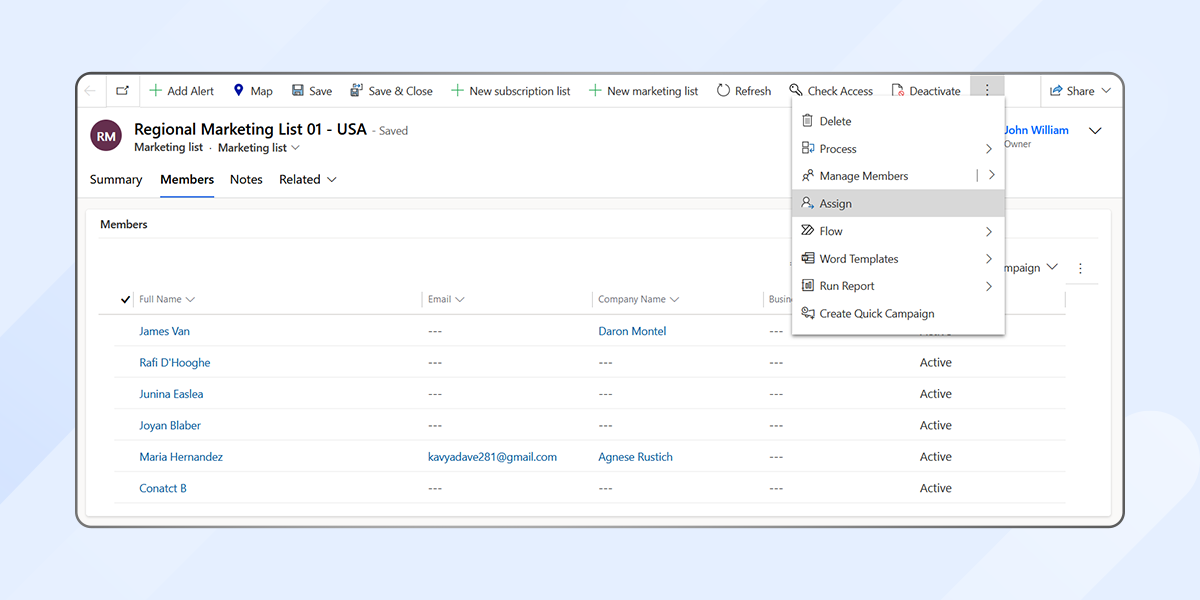Select Create Quick Campaign menu entry
Image resolution: width=1200 pixels, height=600 pixels.
click(x=898, y=313)
